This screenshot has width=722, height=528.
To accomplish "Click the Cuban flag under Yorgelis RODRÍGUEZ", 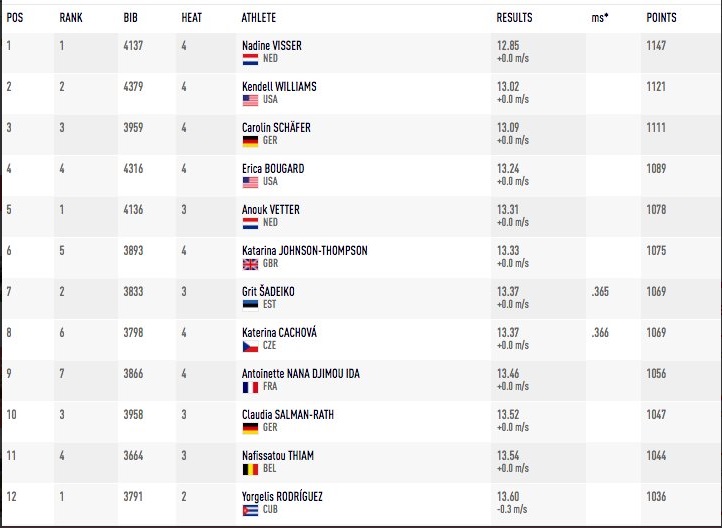I will [250, 510].
